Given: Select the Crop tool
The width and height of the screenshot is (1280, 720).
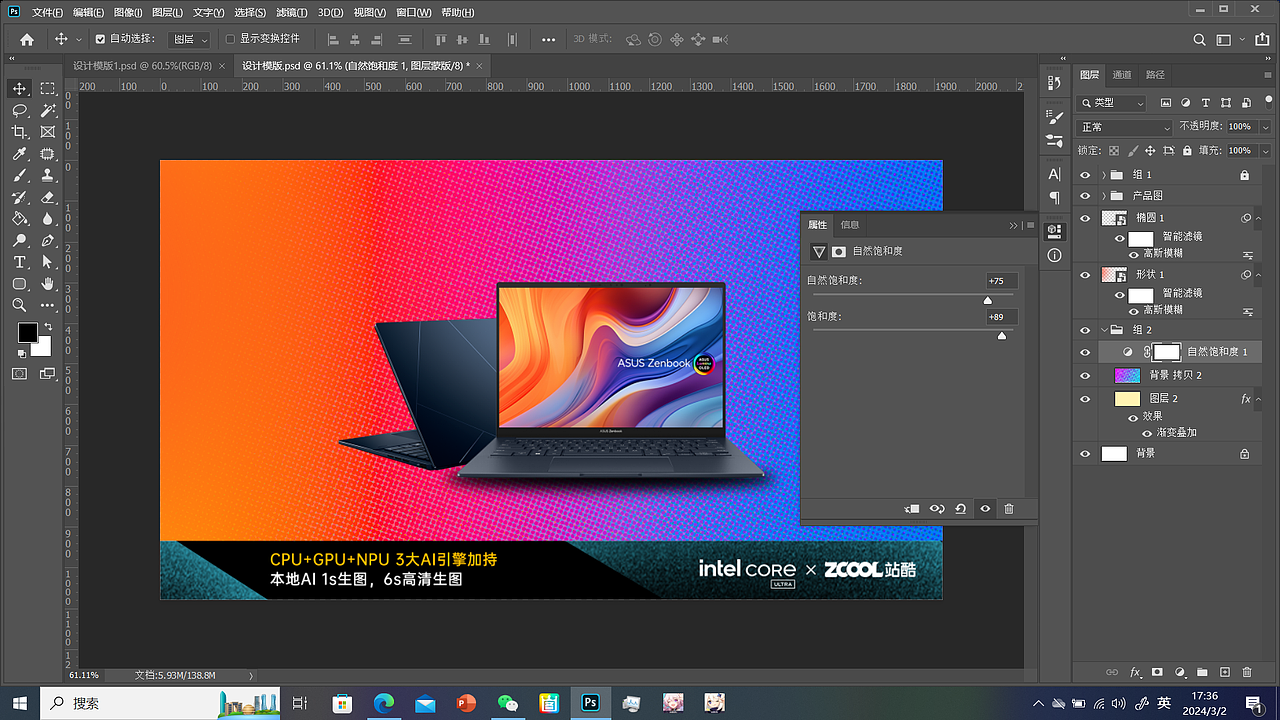Looking at the screenshot, I should (19, 132).
